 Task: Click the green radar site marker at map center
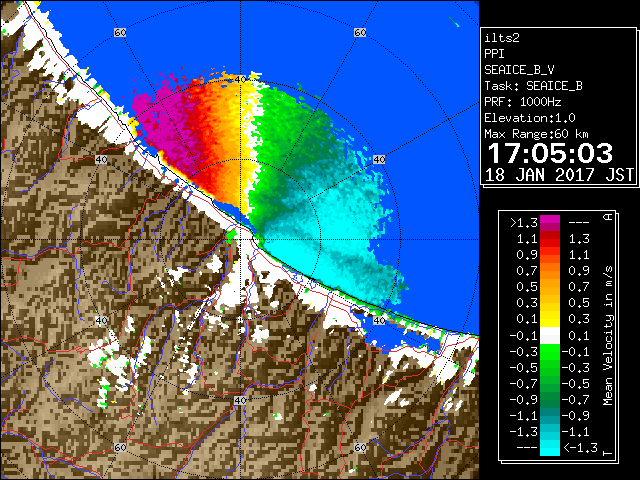(x=231, y=235)
